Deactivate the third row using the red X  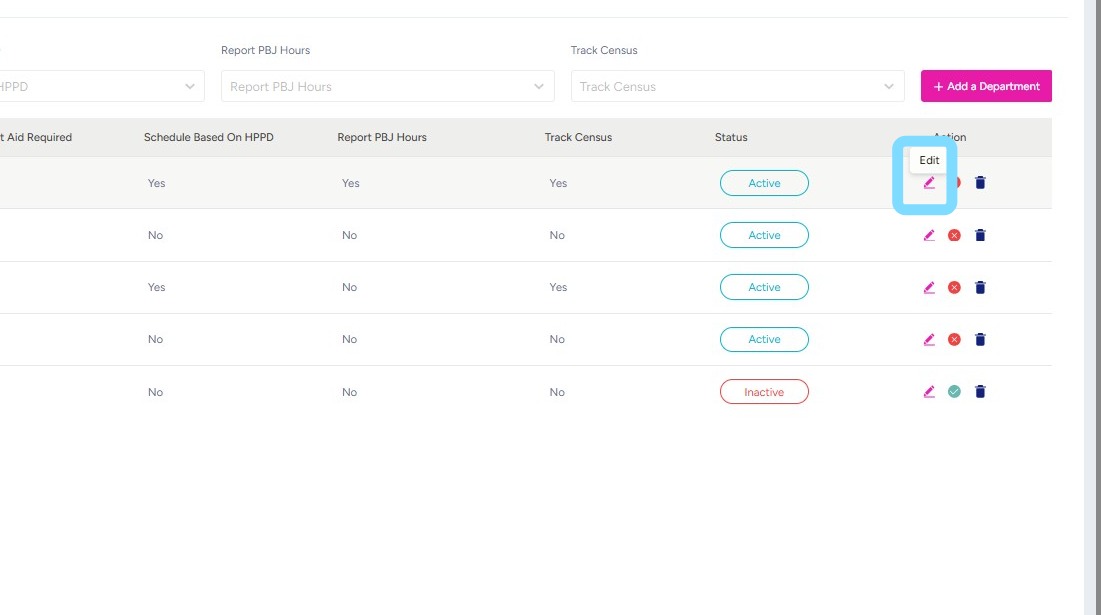(x=954, y=287)
